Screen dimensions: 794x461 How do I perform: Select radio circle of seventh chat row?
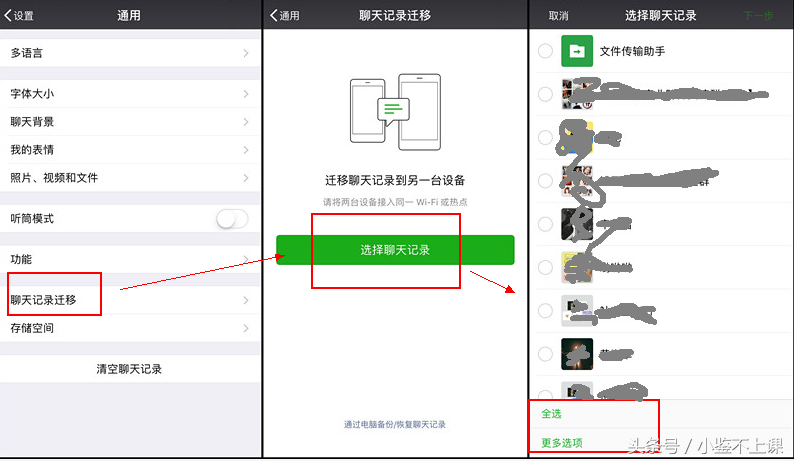(545, 311)
